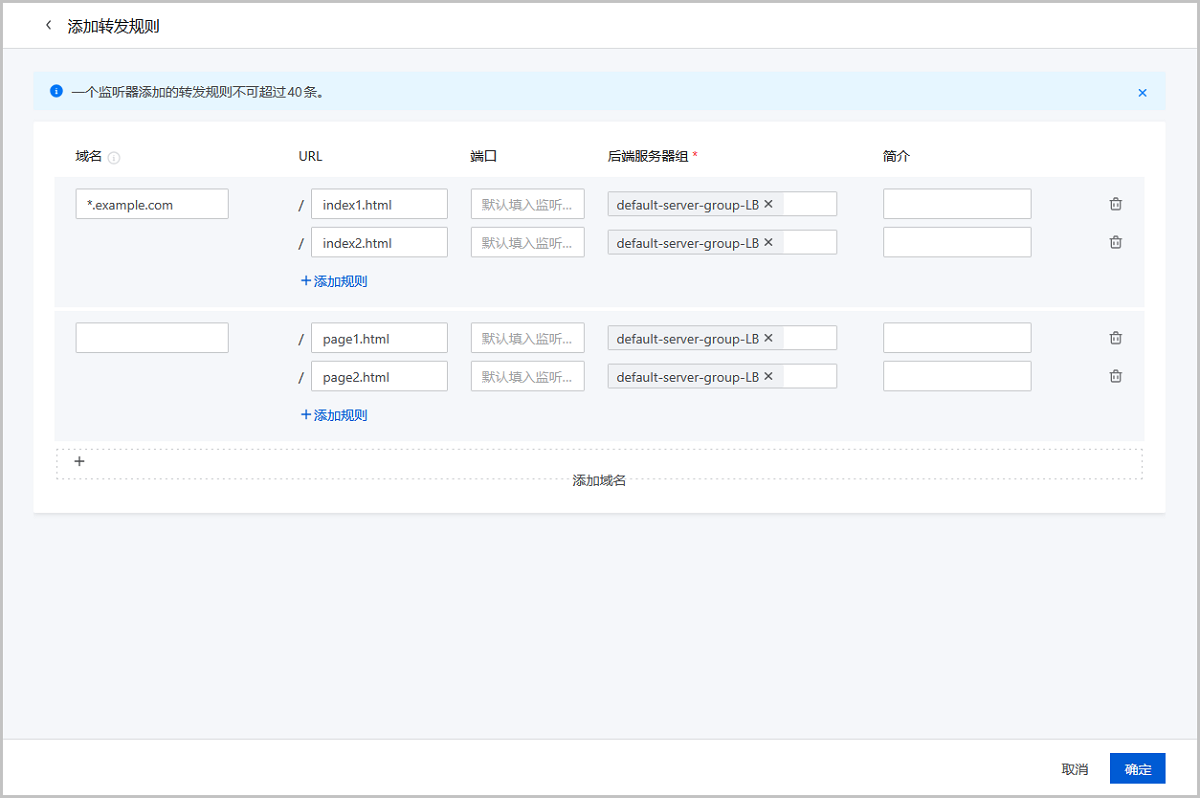The image size is (1200, 798).
Task: Go back using the arrow beside 添加转发规则
Action: [x=48, y=26]
